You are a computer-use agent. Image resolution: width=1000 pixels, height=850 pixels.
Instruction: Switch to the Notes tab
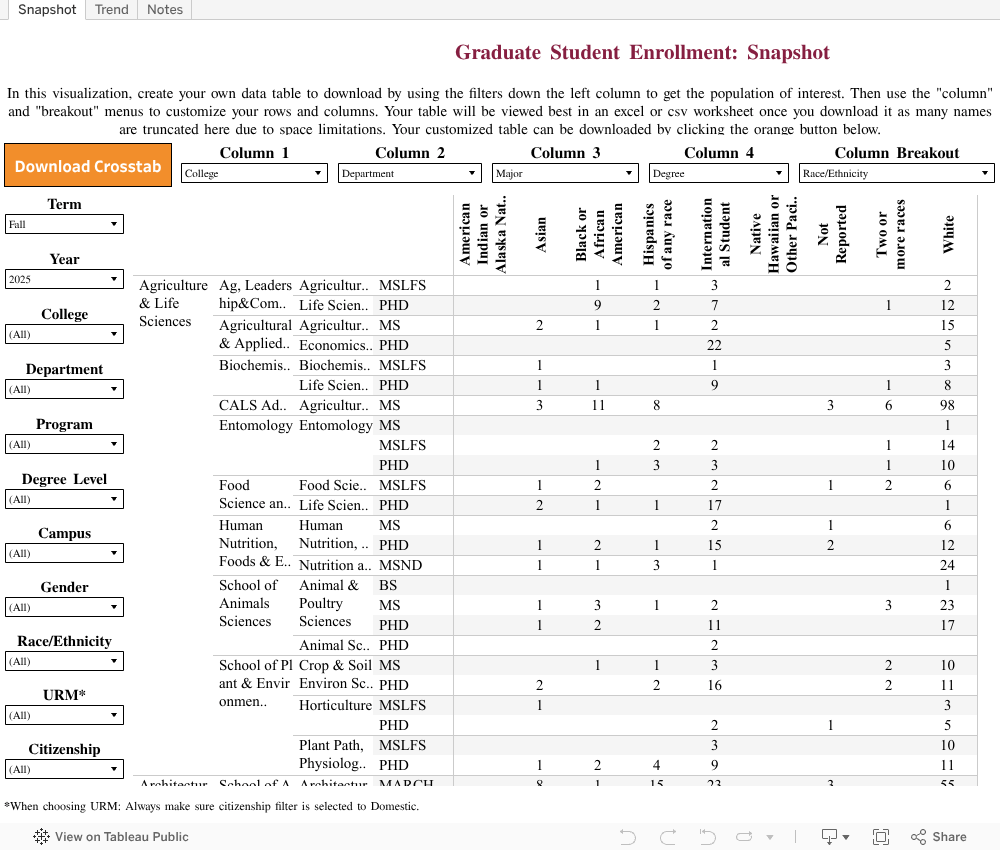(164, 10)
